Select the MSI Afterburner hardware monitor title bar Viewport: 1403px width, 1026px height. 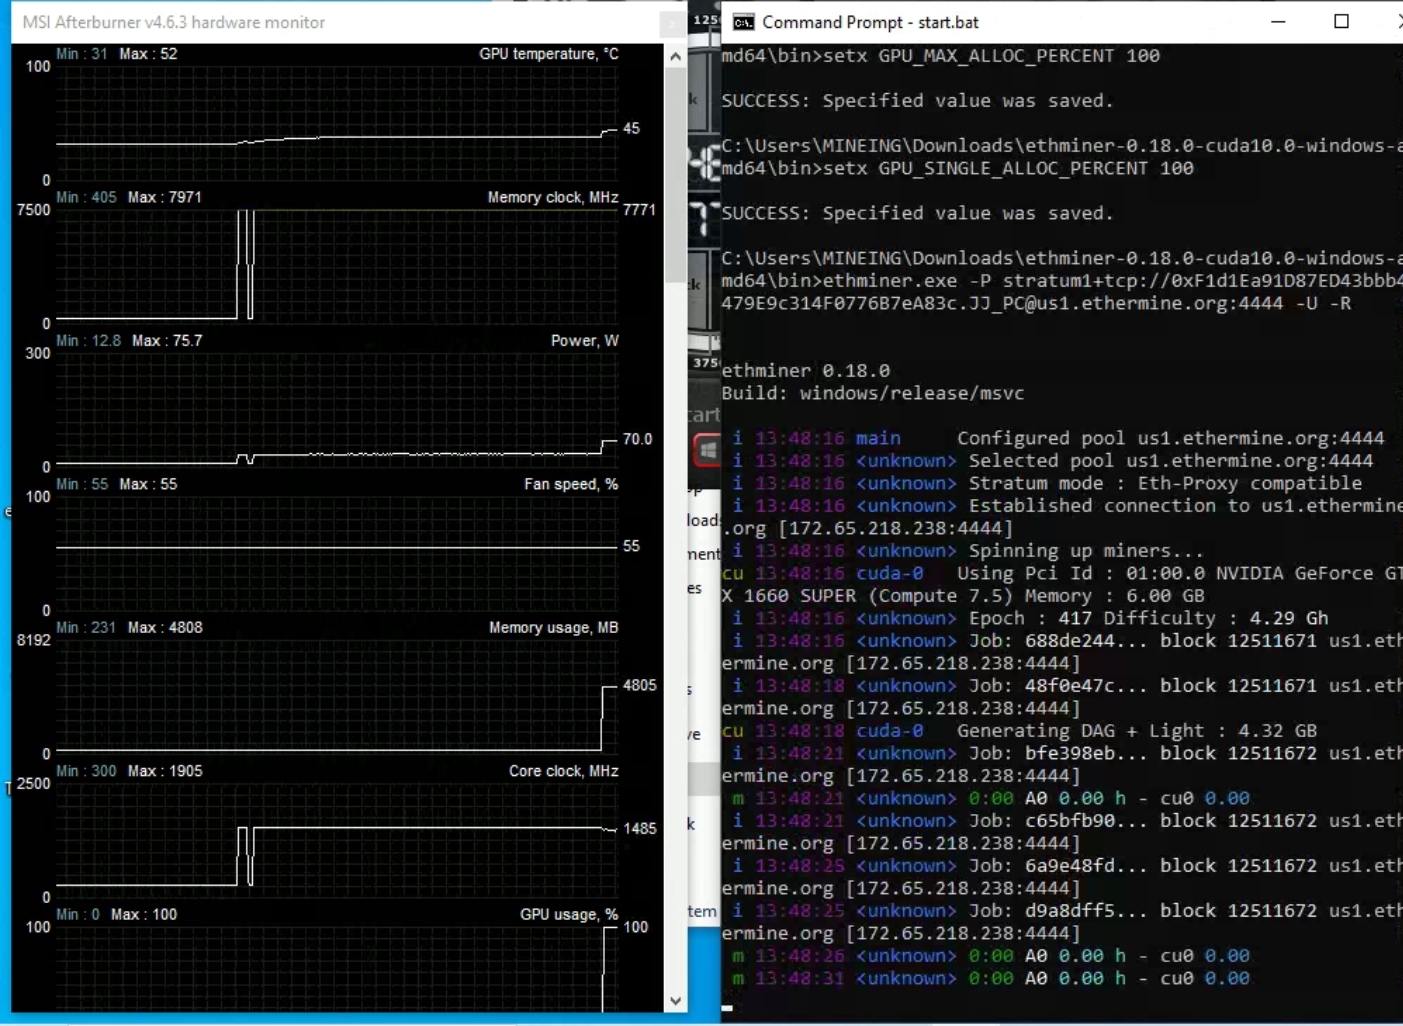pyautogui.click(x=336, y=22)
